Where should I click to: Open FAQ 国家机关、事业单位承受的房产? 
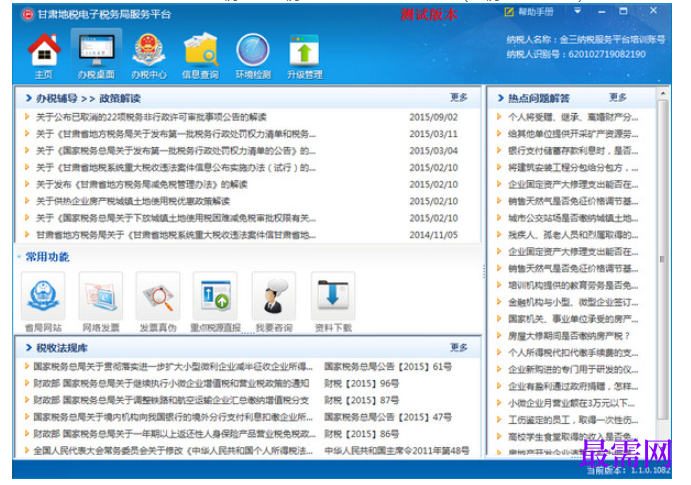click(x=573, y=319)
